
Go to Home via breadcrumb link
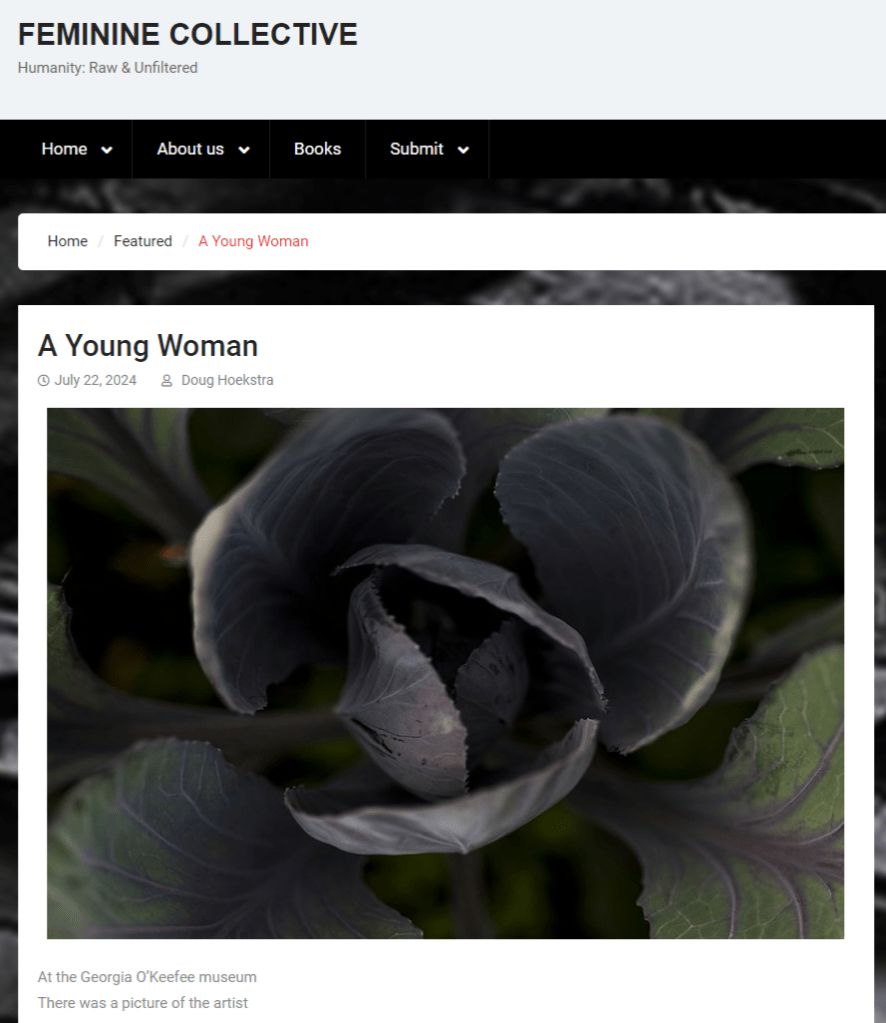pos(67,241)
